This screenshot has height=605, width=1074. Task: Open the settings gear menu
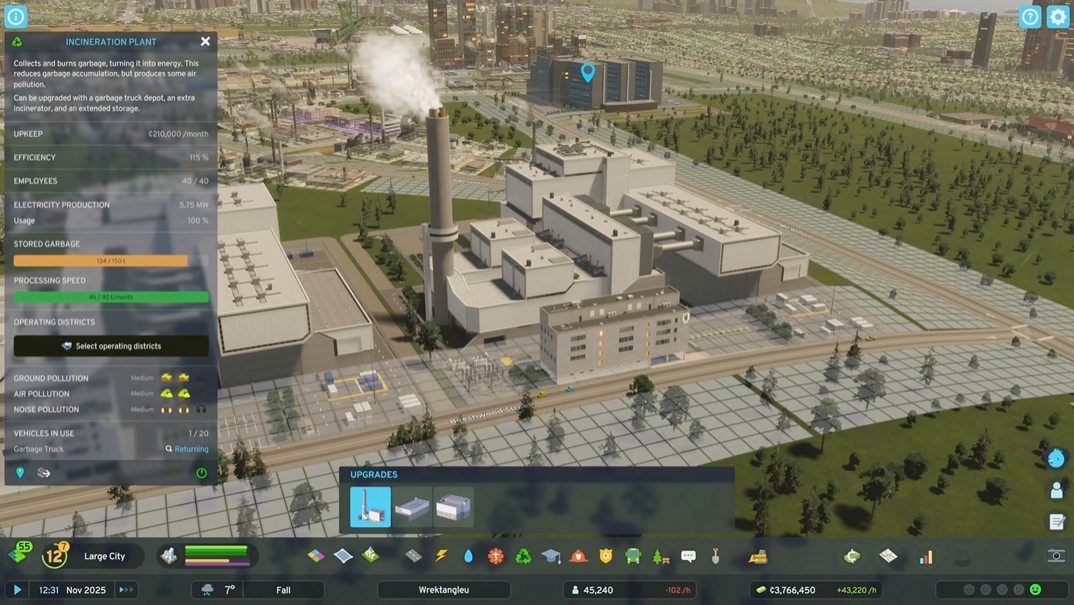[1058, 16]
